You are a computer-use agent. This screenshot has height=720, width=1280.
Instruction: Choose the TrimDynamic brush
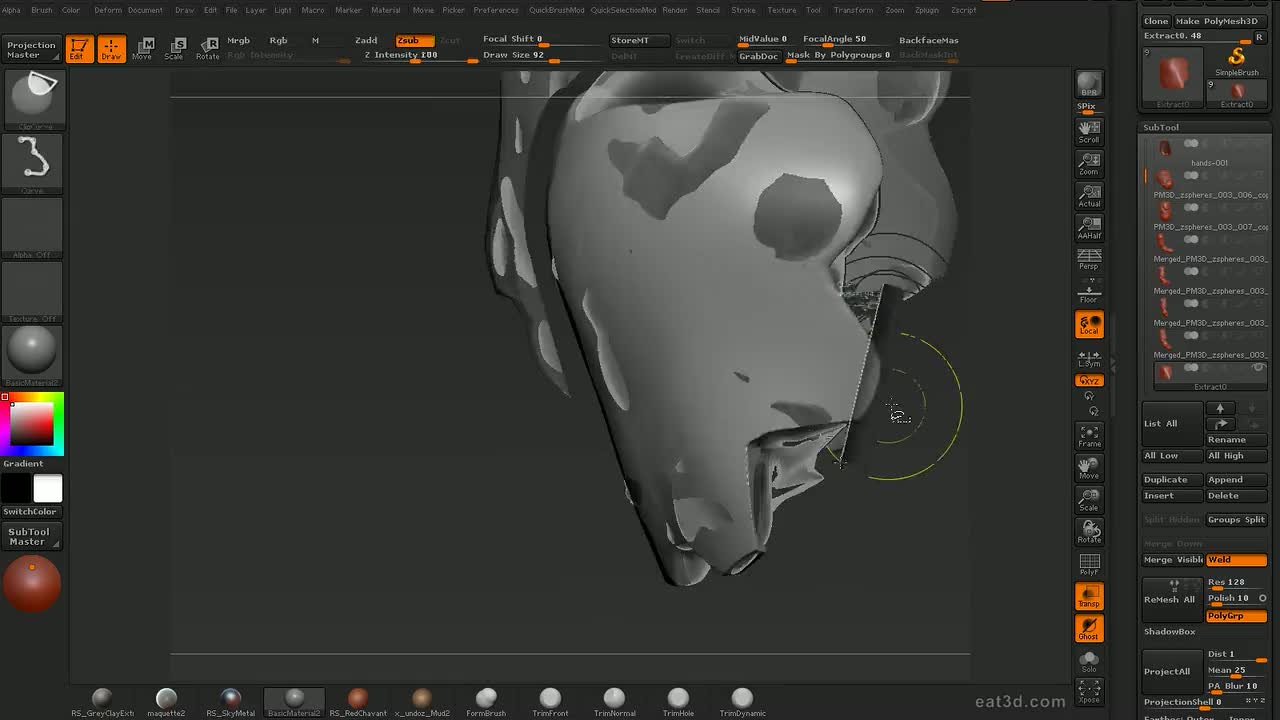pyautogui.click(x=742, y=702)
